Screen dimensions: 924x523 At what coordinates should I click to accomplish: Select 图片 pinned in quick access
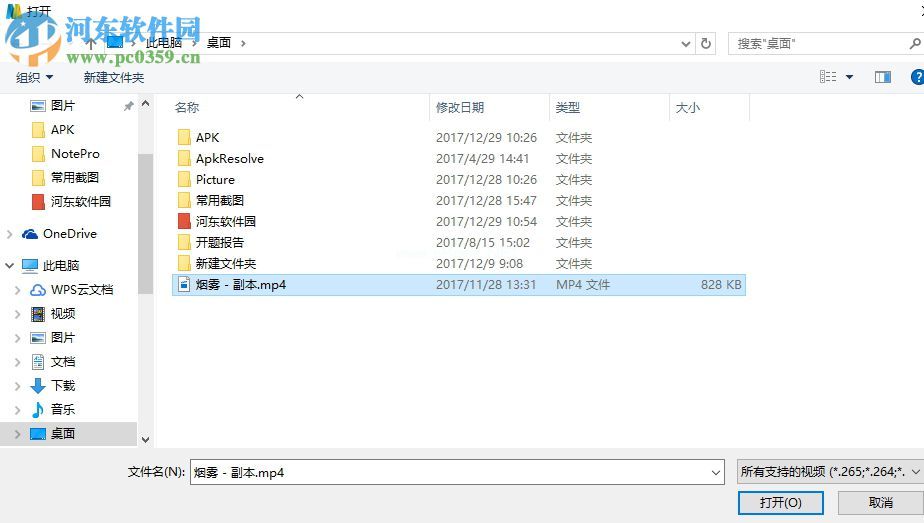[x=62, y=105]
